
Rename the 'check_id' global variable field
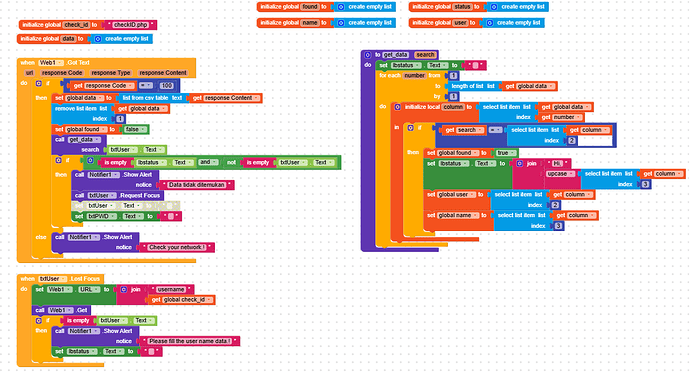[x=77, y=25]
